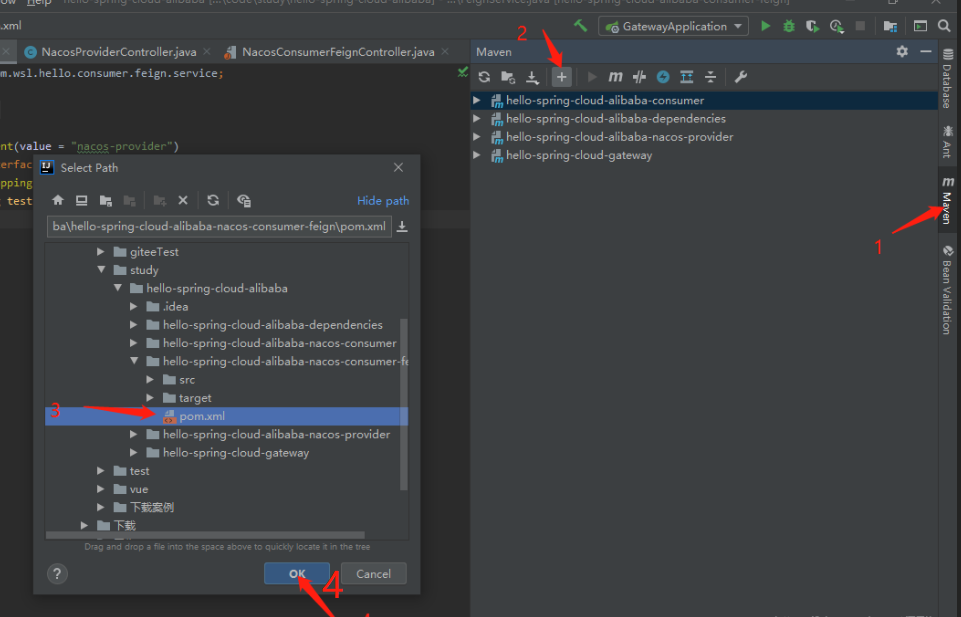Jump to project directory in Select Path
The width and height of the screenshot is (961, 617).
point(105,200)
